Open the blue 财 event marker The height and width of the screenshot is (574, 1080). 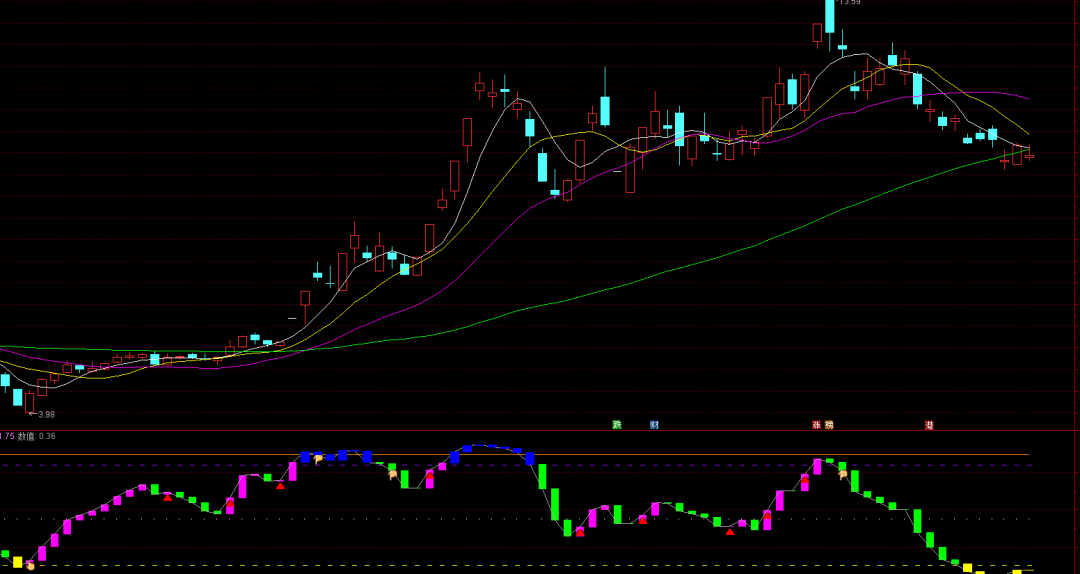click(654, 424)
